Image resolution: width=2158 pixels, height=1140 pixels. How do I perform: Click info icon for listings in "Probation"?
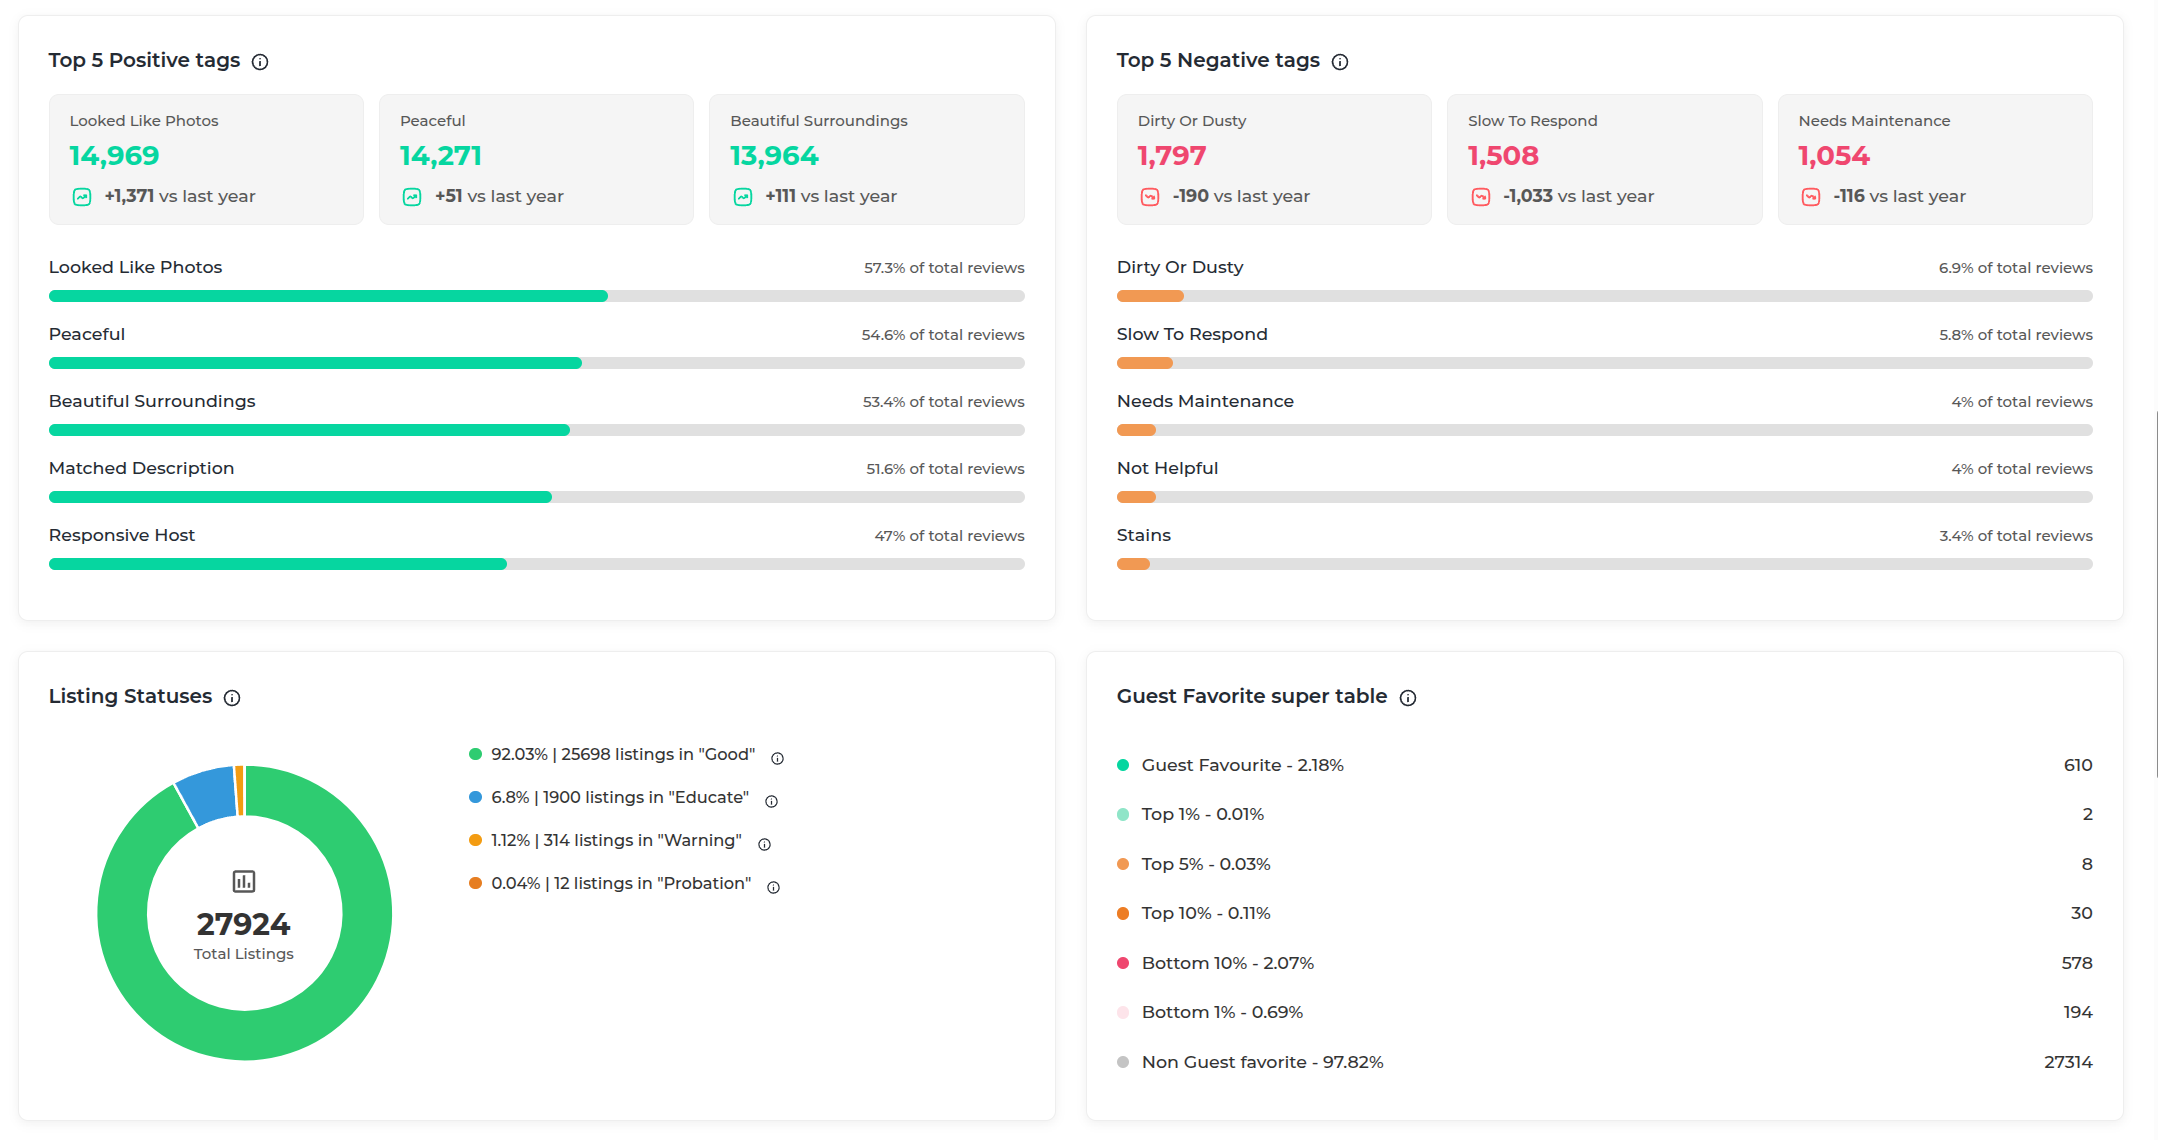pos(773,887)
